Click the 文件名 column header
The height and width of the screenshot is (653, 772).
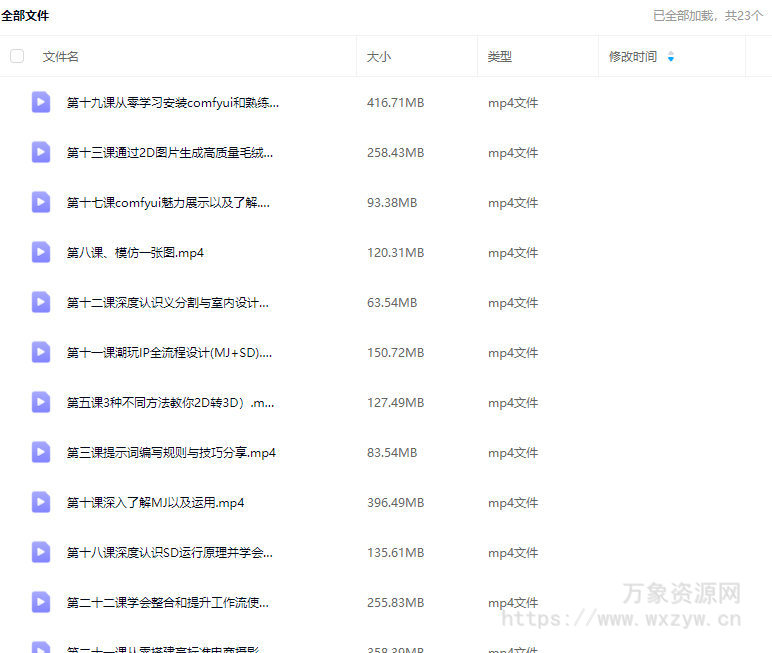[61, 57]
